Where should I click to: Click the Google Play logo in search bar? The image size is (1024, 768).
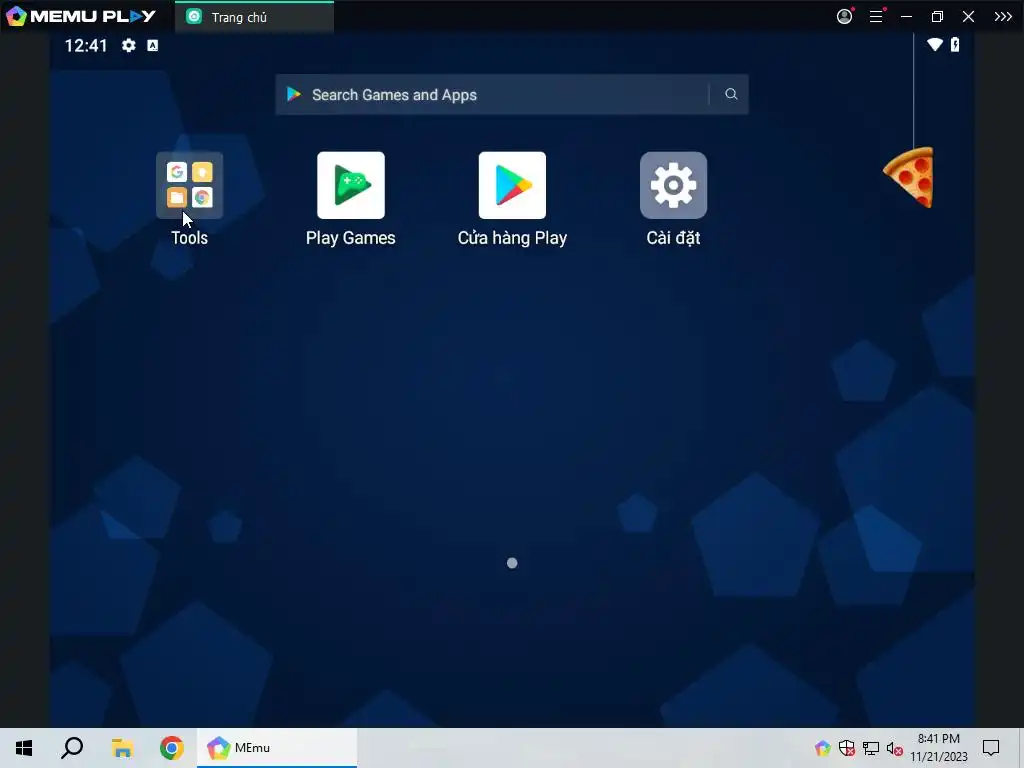pos(294,94)
